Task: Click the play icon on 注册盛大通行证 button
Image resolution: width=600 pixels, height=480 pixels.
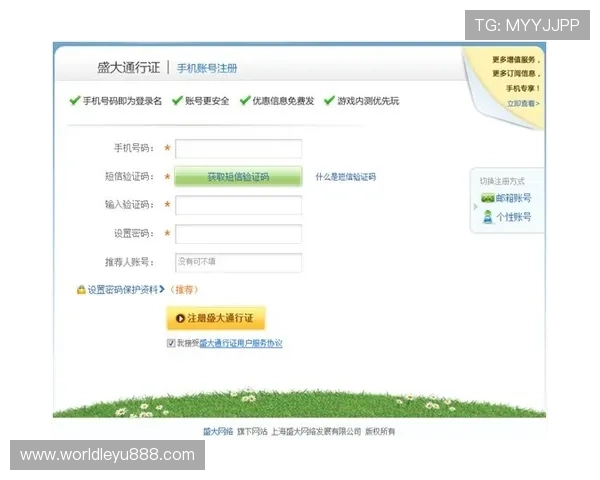Action: tap(180, 318)
